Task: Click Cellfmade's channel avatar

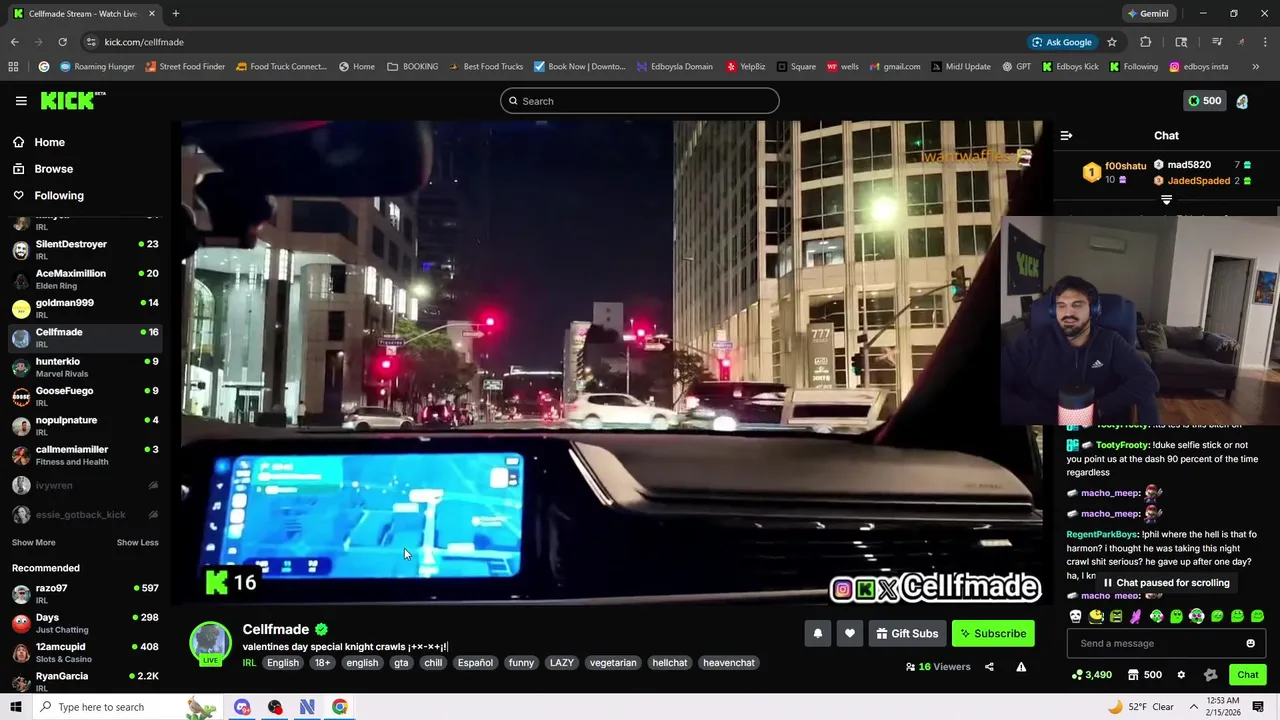Action: [211, 643]
